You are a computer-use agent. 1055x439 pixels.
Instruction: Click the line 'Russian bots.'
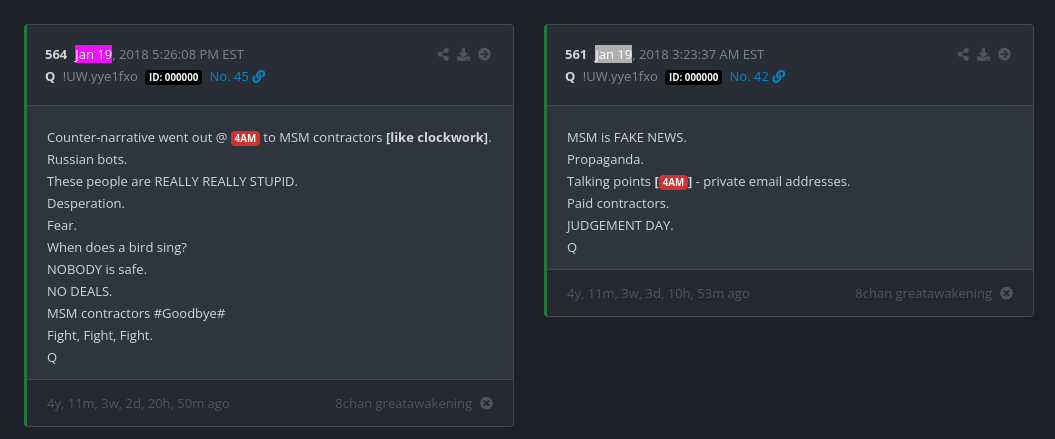[x=87, y=160]
